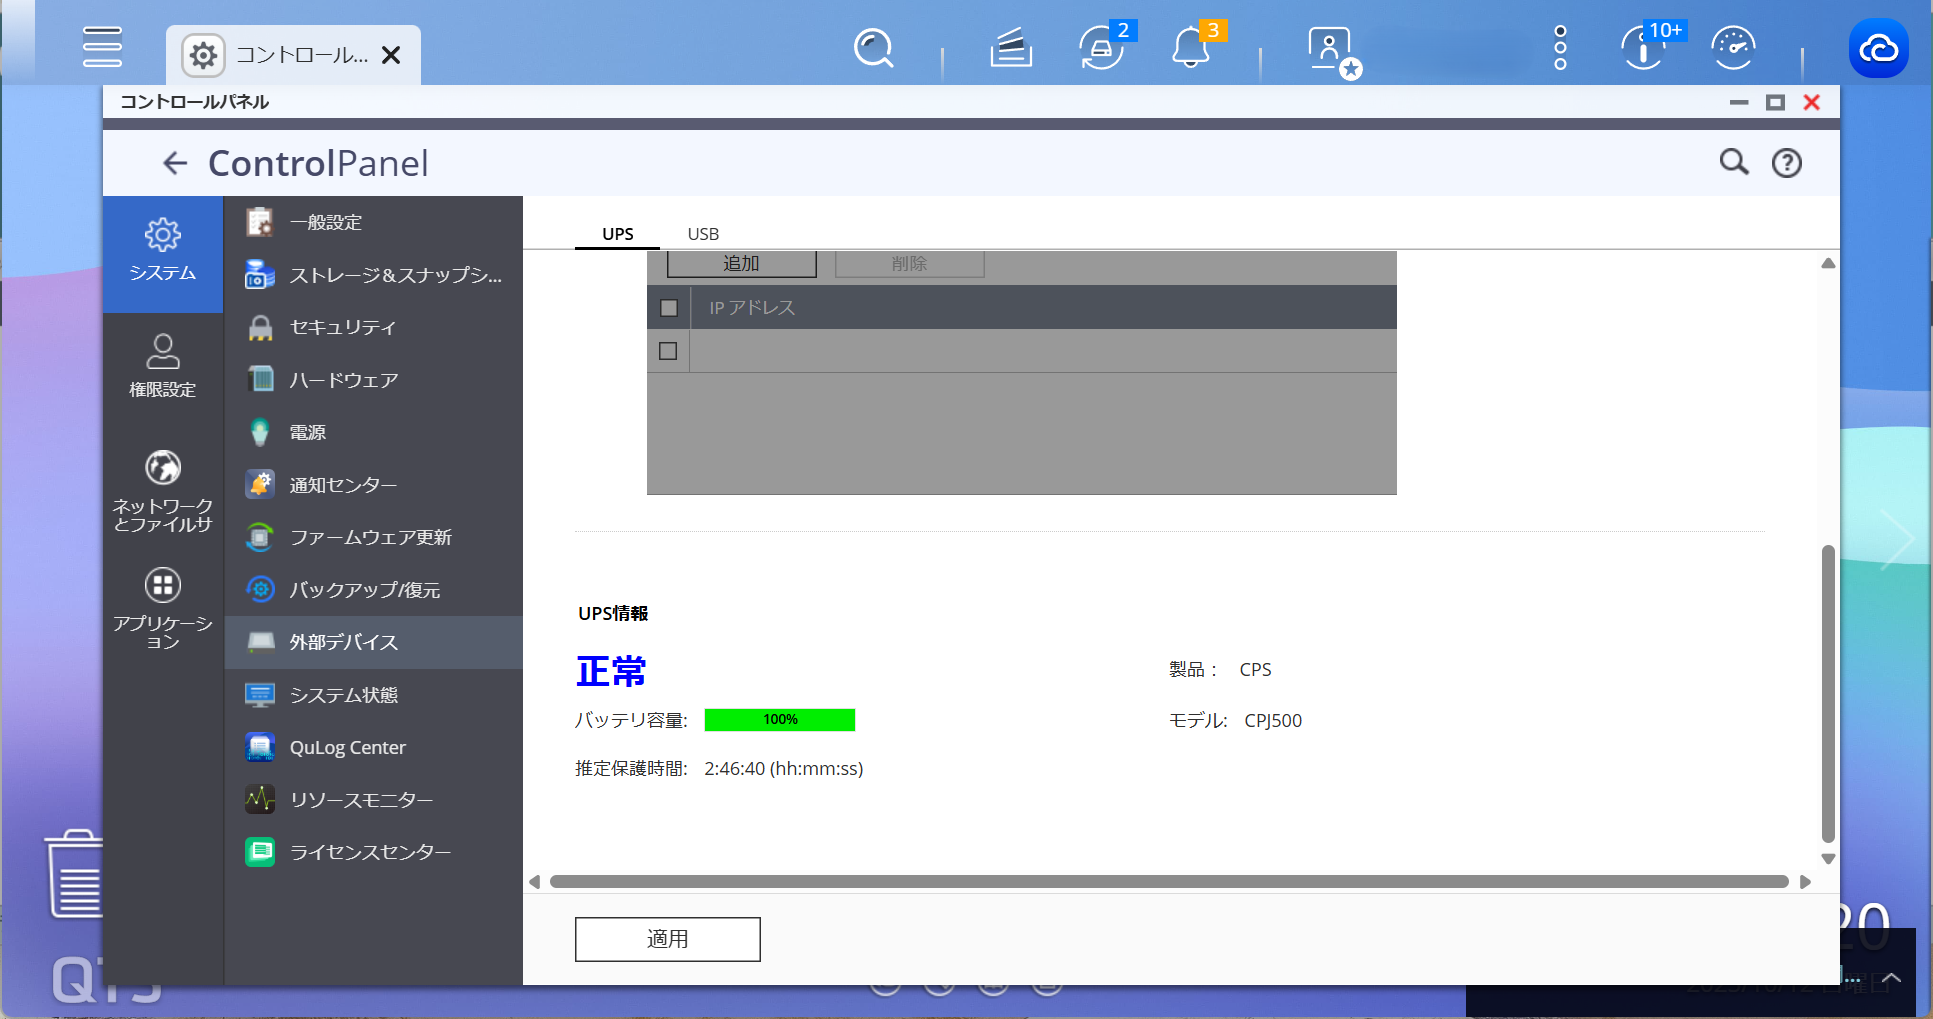This screenshot has width=1933, height=1019.
Task: Open the QTS main menu hamburger icon
Action: tap(102, 47)
